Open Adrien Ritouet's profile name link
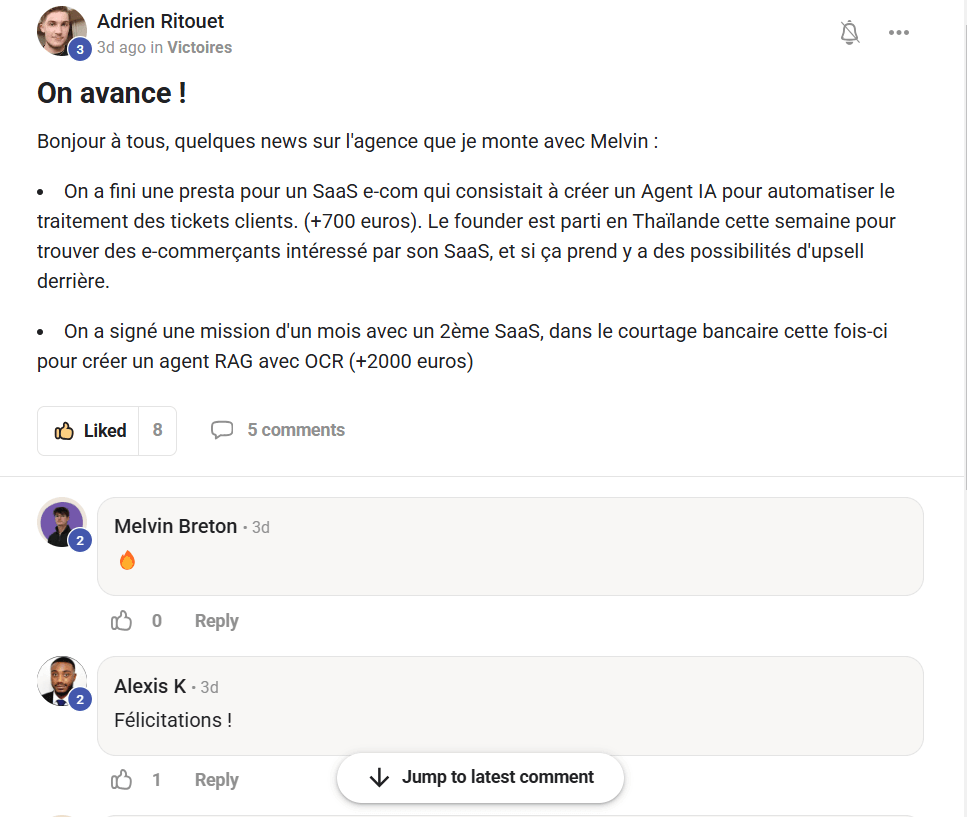The height and width of the screenshot is (817, 967). 160,21
